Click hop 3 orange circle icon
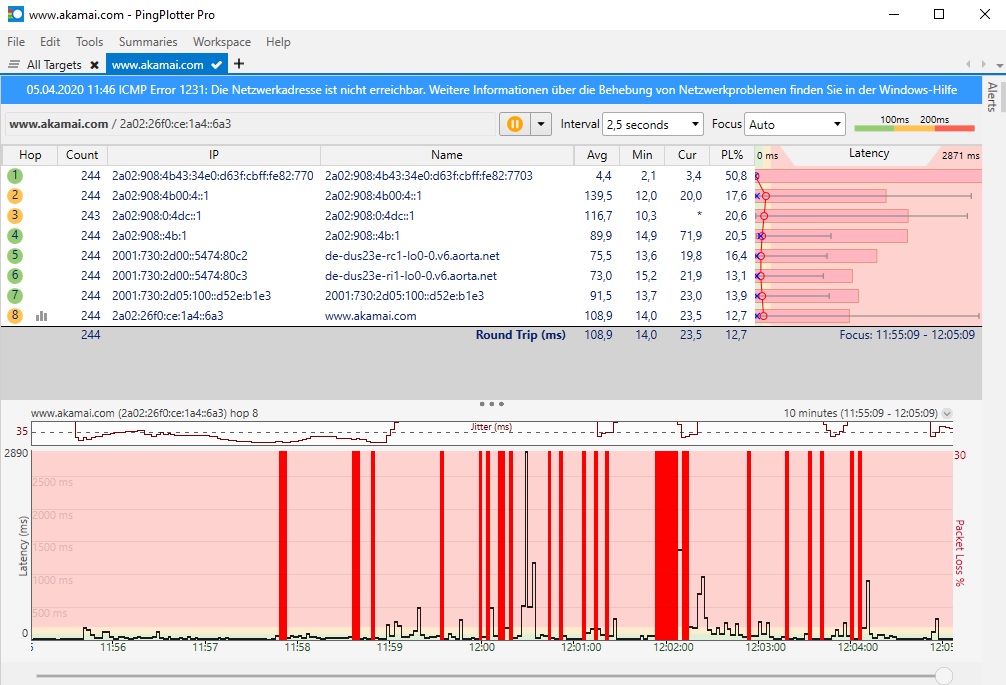Screen dimensions: 1006x685 tap(15, 216)
